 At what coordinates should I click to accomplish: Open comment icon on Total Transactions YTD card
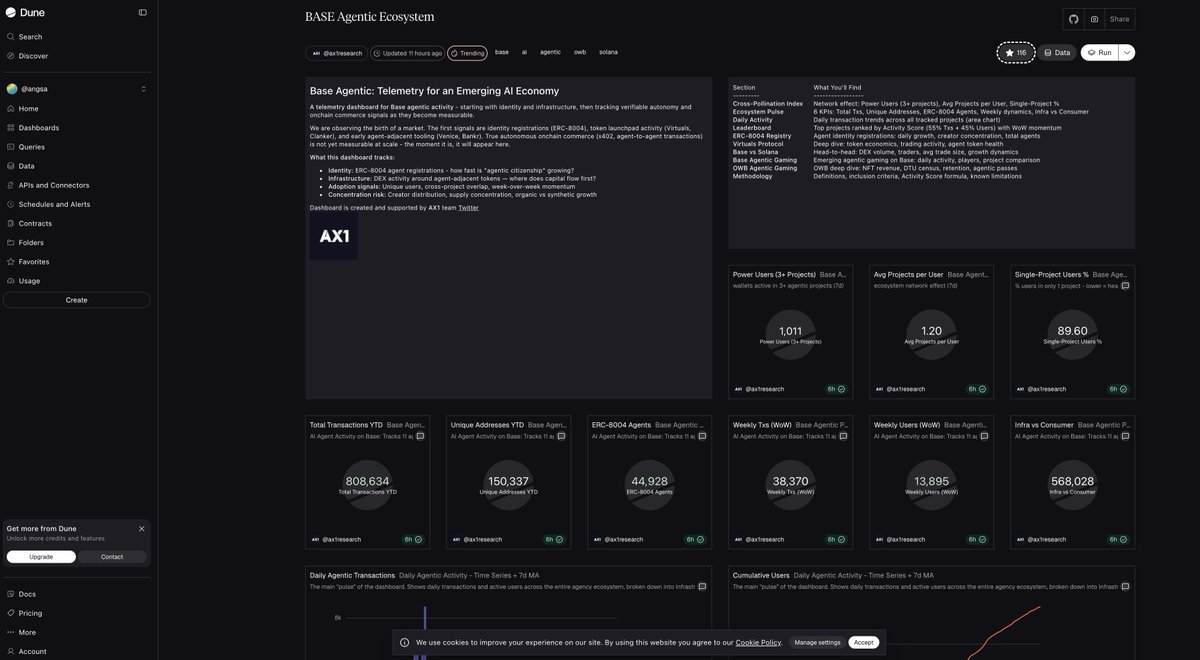(x=420, y=436)
